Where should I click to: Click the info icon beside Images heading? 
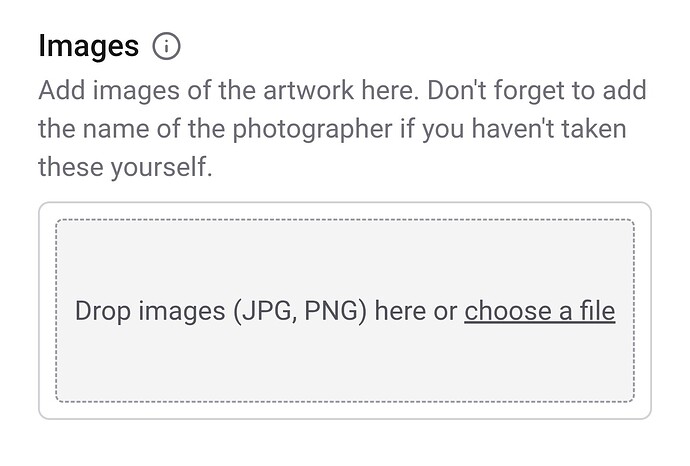[166, 46]
